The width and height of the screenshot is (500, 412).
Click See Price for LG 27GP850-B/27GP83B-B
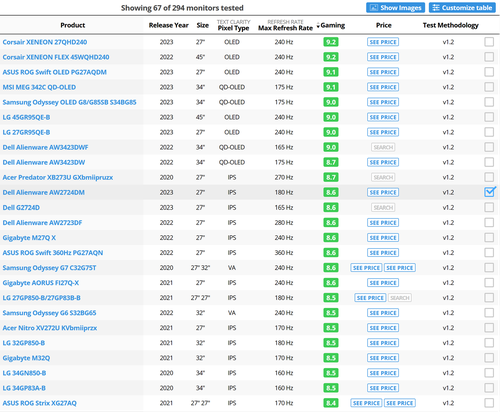370,298
